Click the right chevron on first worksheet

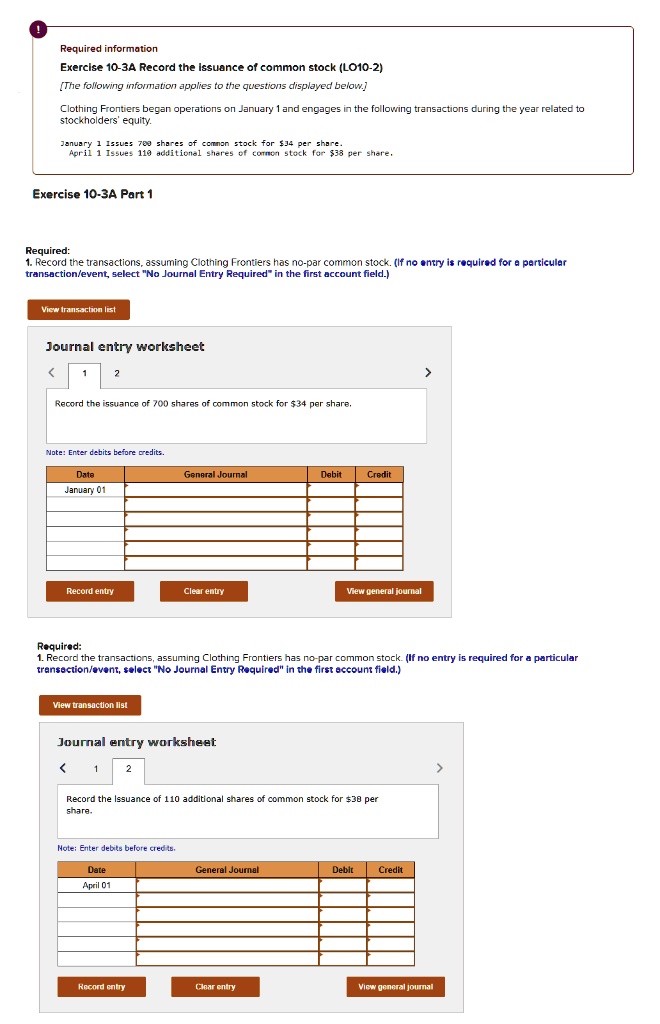tap(428, 371)
